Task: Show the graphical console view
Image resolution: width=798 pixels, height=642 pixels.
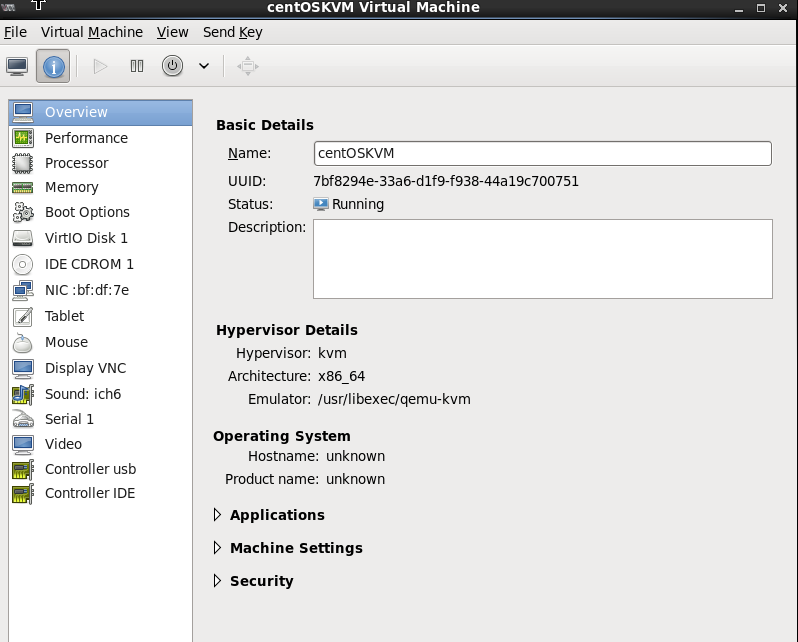Action: pyautogui.click(x=17, y=66)
